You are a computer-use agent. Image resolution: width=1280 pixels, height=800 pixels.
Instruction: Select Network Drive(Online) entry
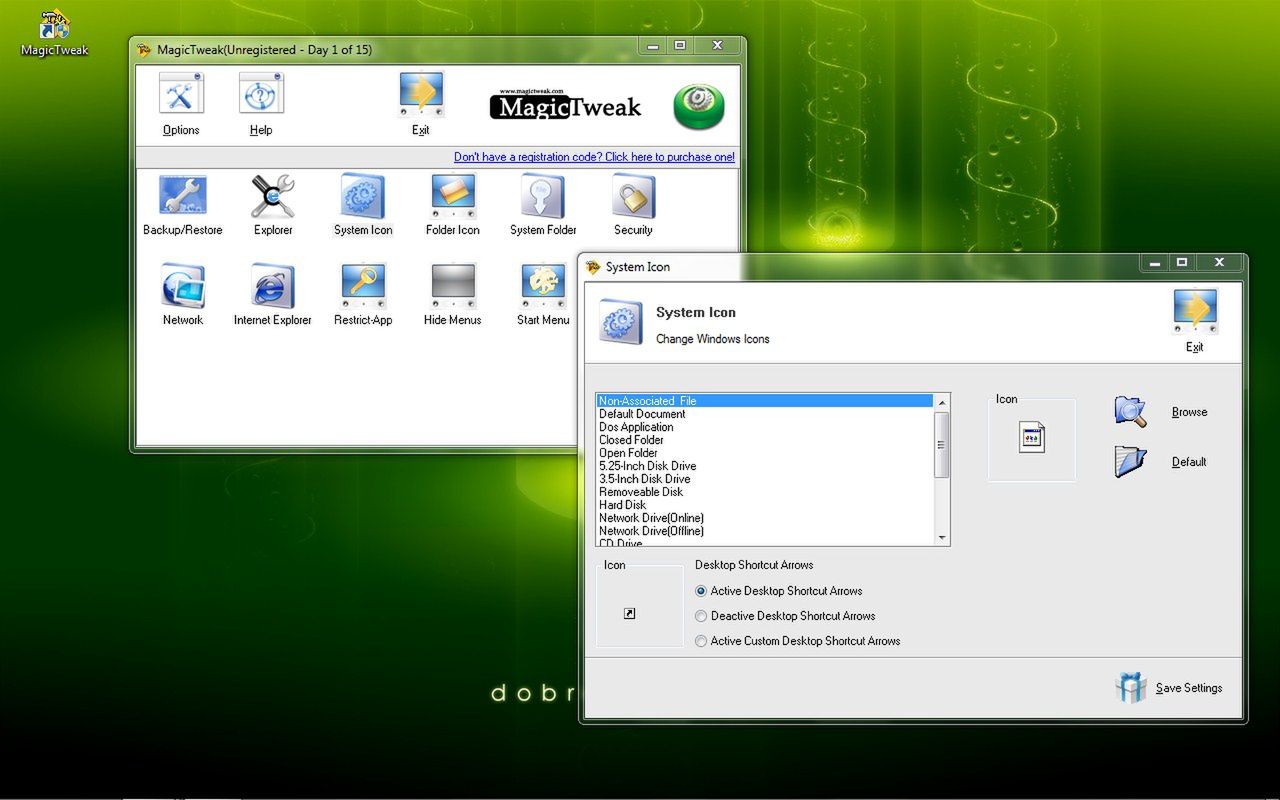765,518
